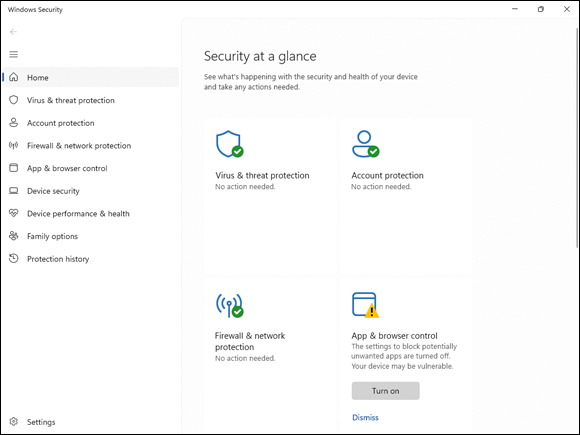Click the 'No action needed.' text under Virus & threat
The height and width of the screenshot is (435, 580).
(245, 187)
